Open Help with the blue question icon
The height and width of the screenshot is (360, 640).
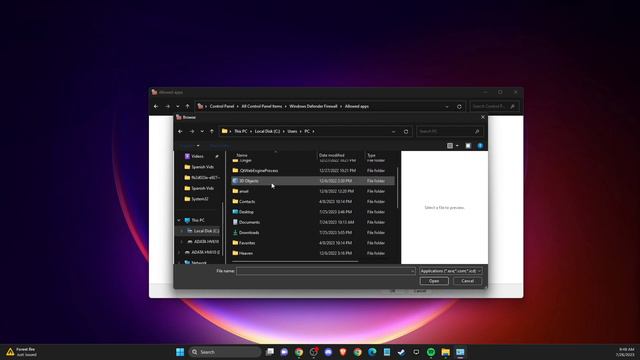pyautogui.click(x=480, y=146)
